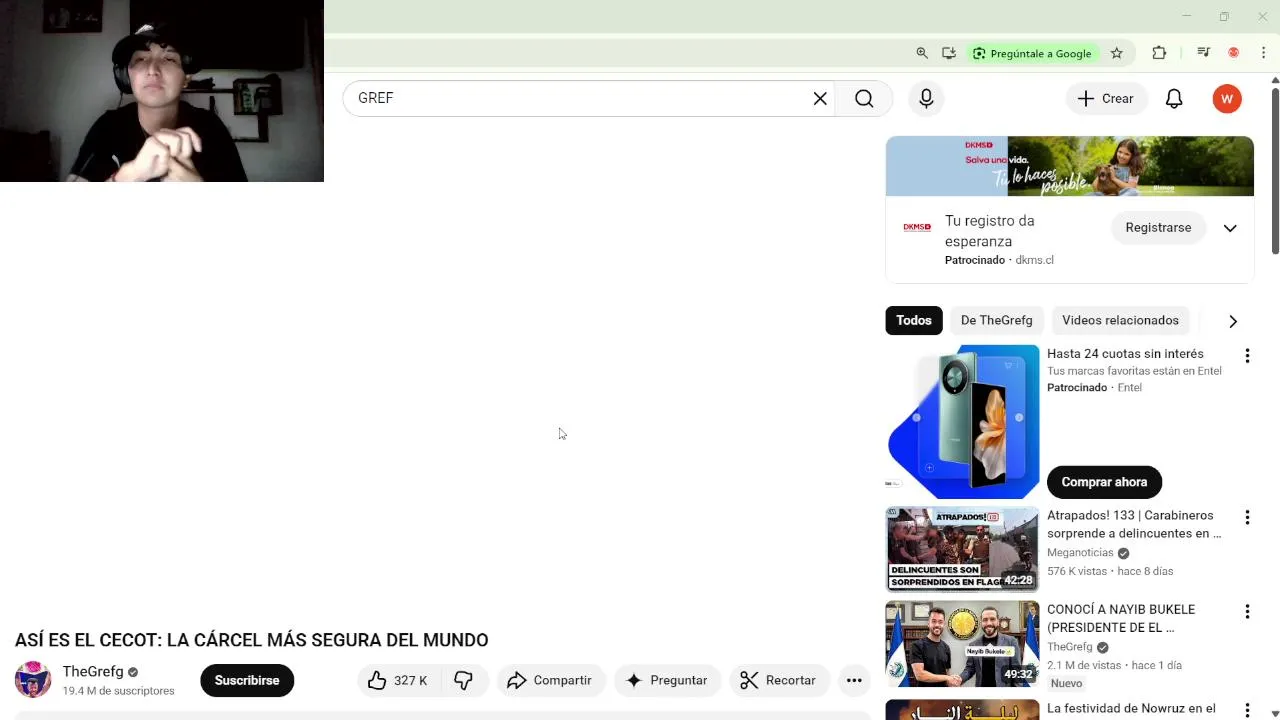Like the video with 327 K
The image size is (1280, 720).
coord(398,680)
